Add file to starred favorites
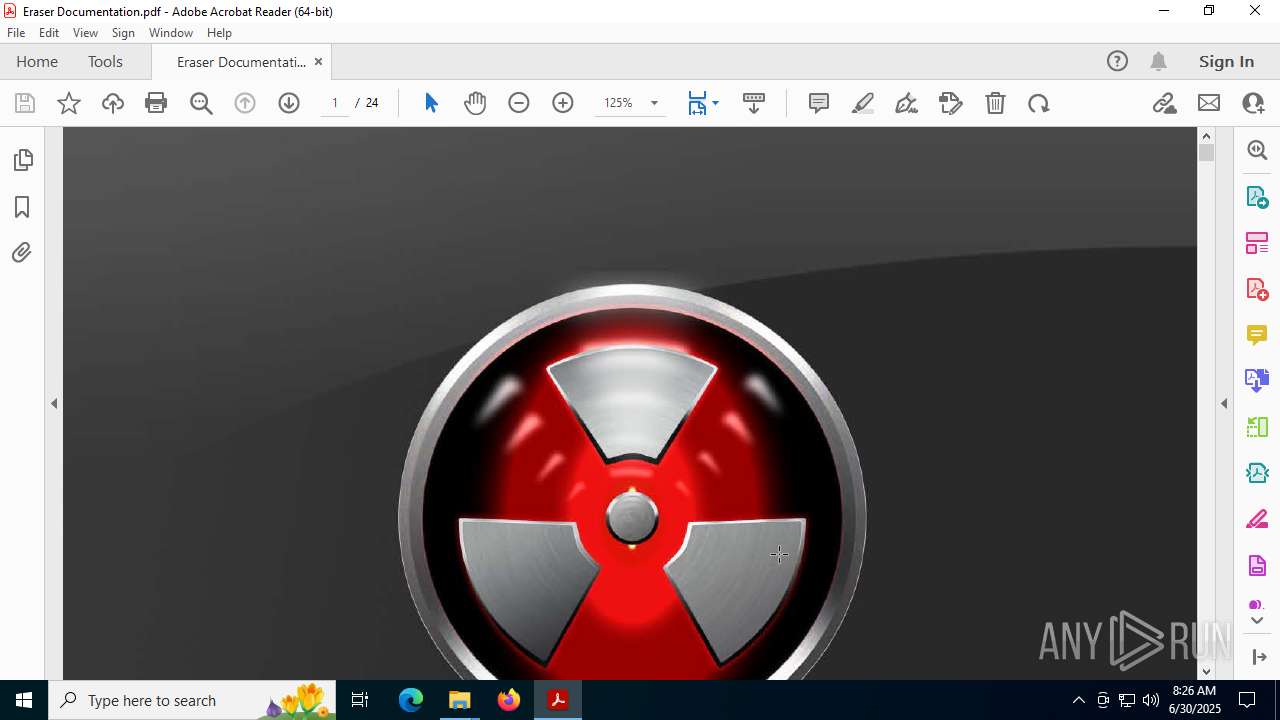This screenshot has width=1280, height=720. click(69, 103)
